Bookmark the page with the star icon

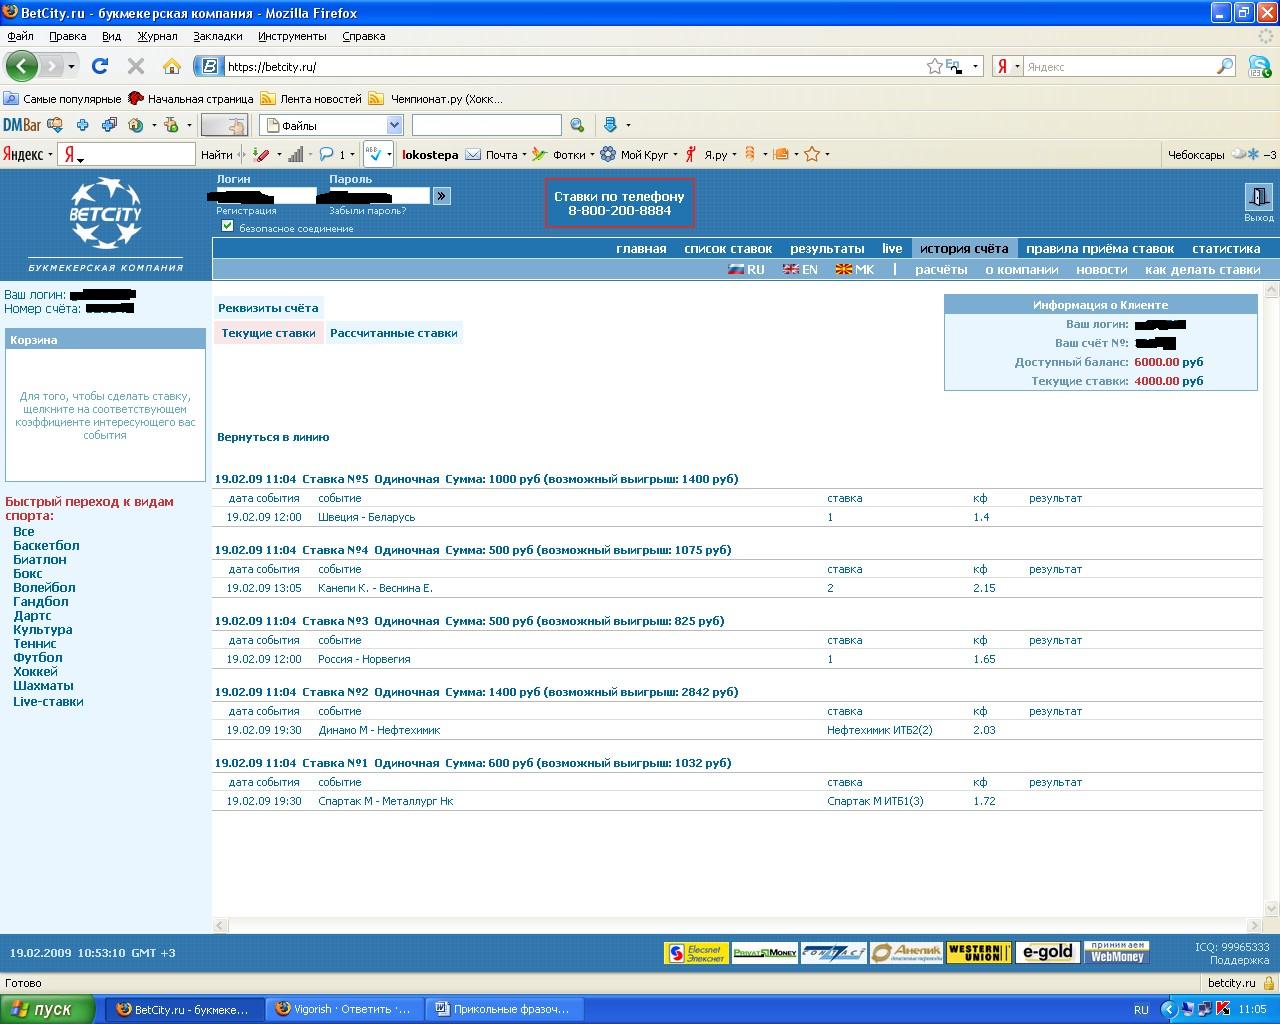coord(934,66)
